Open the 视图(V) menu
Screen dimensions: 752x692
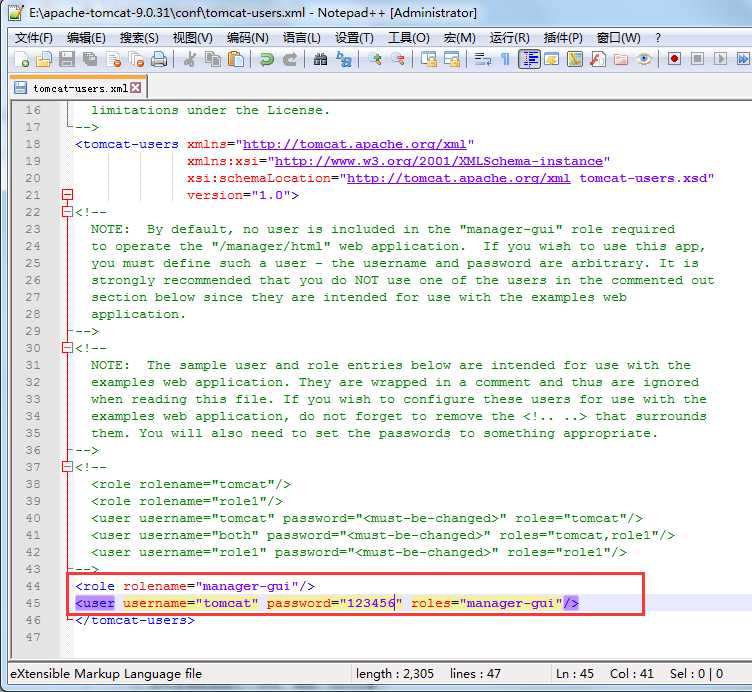(x=192, y=38)
